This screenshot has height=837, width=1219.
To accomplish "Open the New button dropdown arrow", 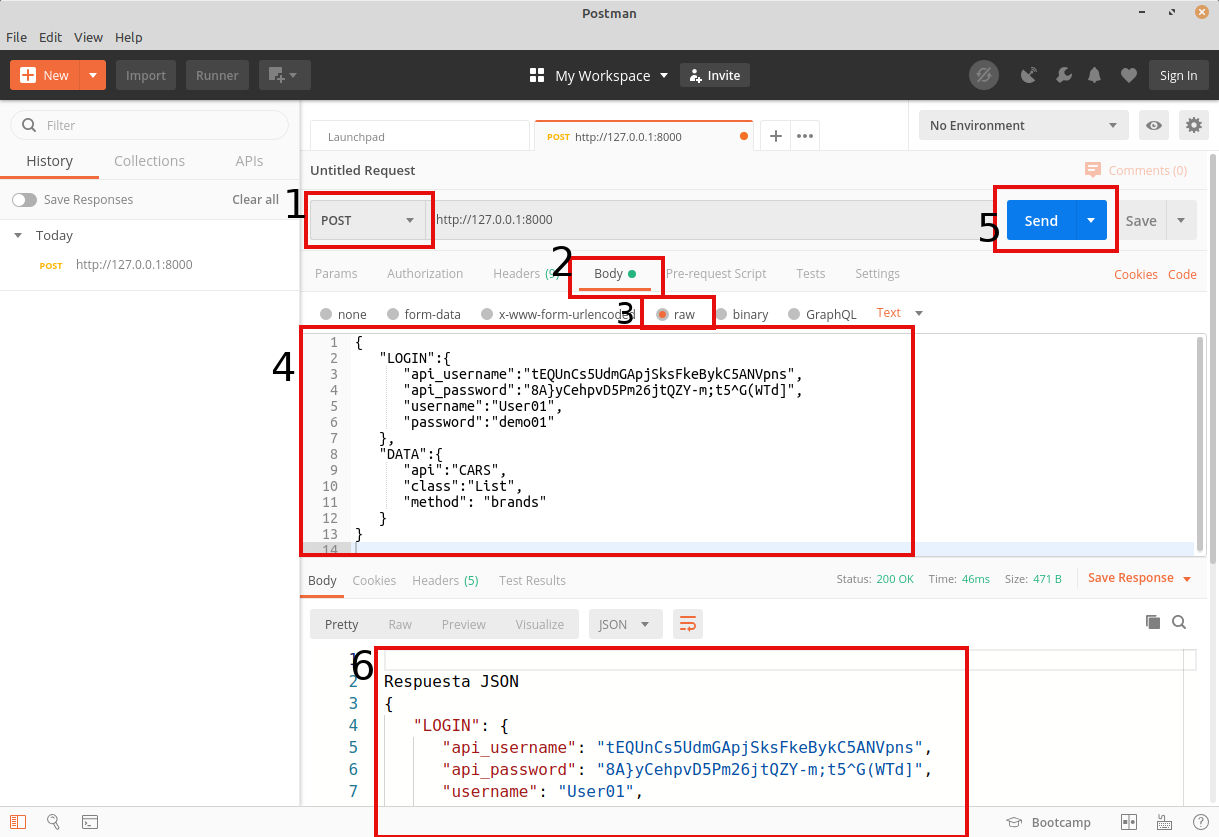I will tap(92, 75).
